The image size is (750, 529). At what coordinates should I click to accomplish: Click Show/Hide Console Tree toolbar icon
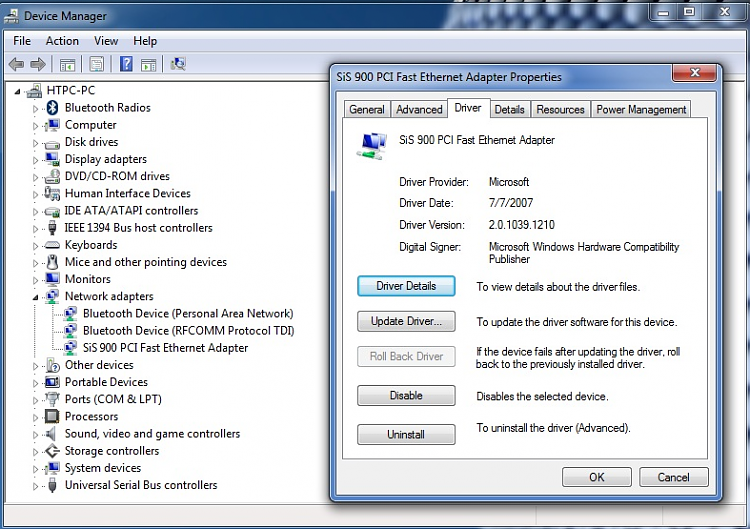click(x=67, y=65)
